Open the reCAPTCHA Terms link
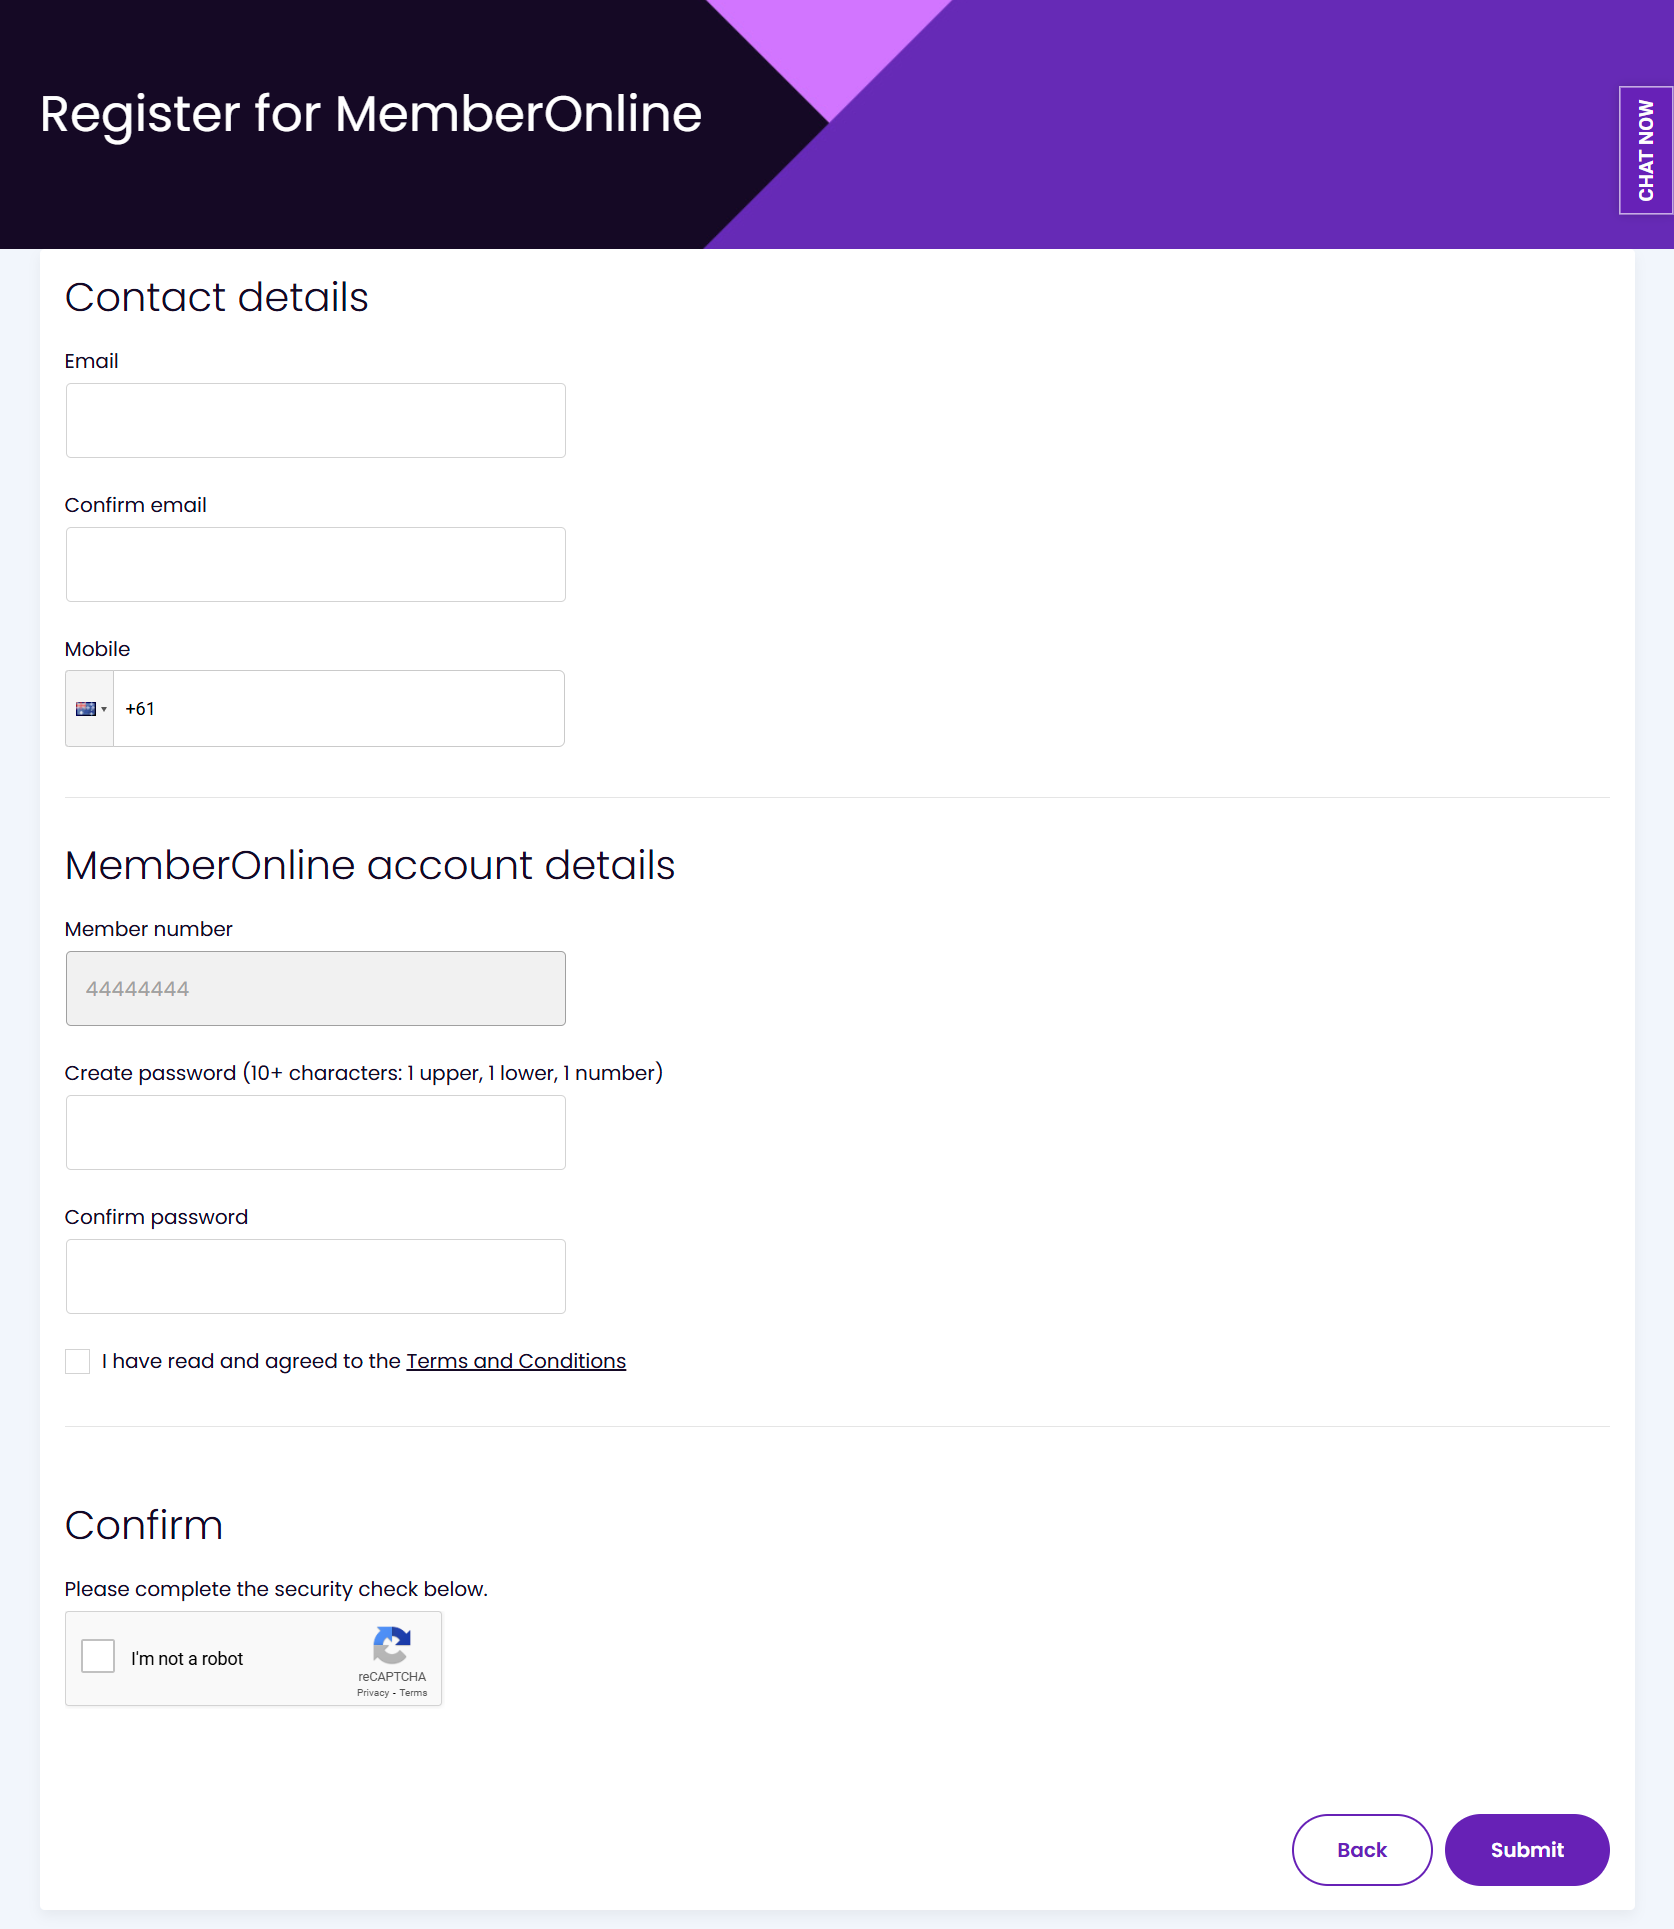 coord(414,1693)
